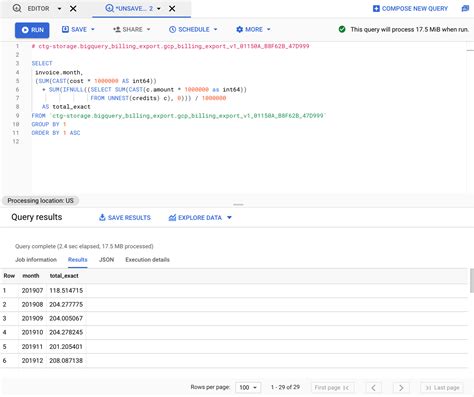Click the value 204.005067
The height and width of the screenshot is (397, 474).
tap(66, 319)
